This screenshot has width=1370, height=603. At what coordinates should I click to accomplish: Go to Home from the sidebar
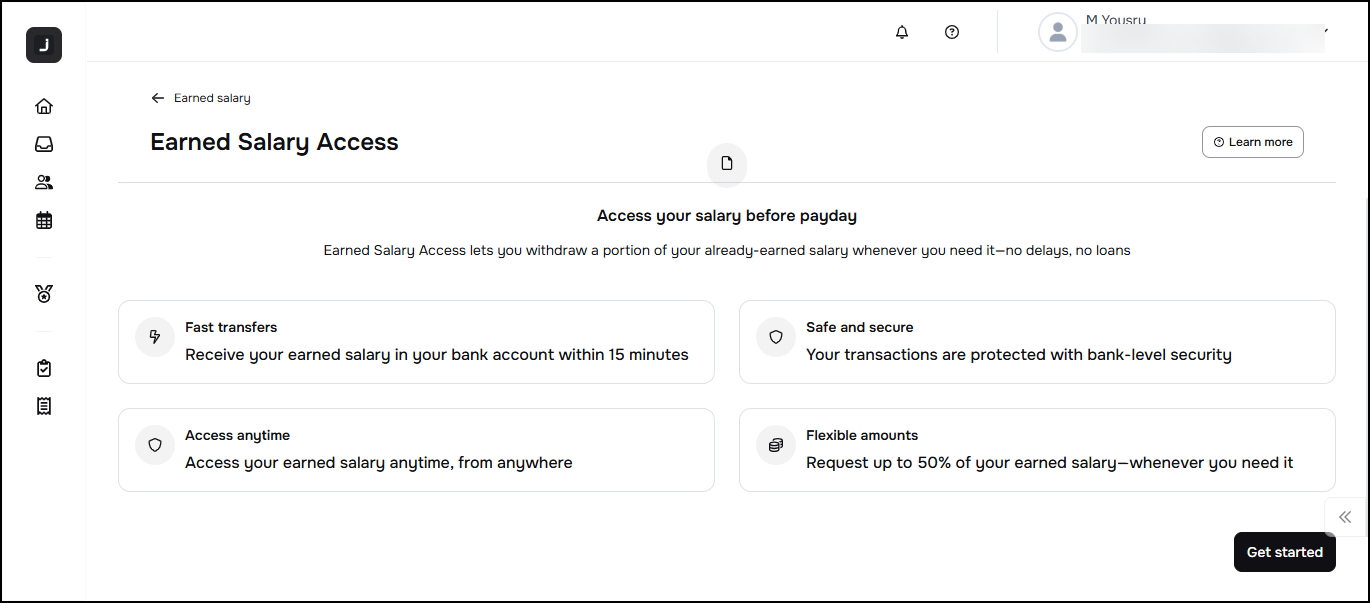(44, 106)
